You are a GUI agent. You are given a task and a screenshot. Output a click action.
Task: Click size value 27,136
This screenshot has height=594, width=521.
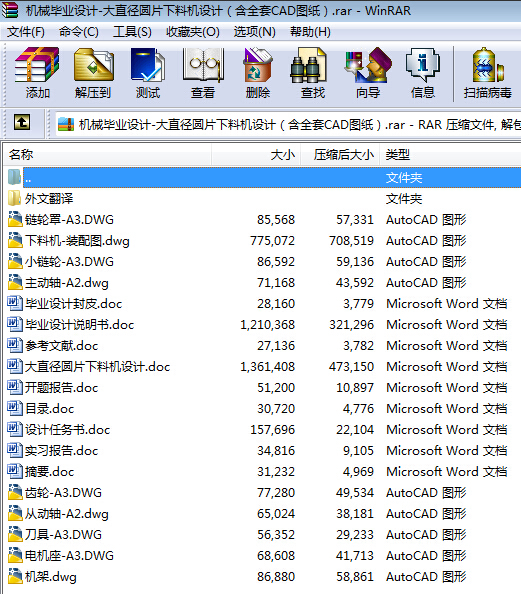click(276, 345)
